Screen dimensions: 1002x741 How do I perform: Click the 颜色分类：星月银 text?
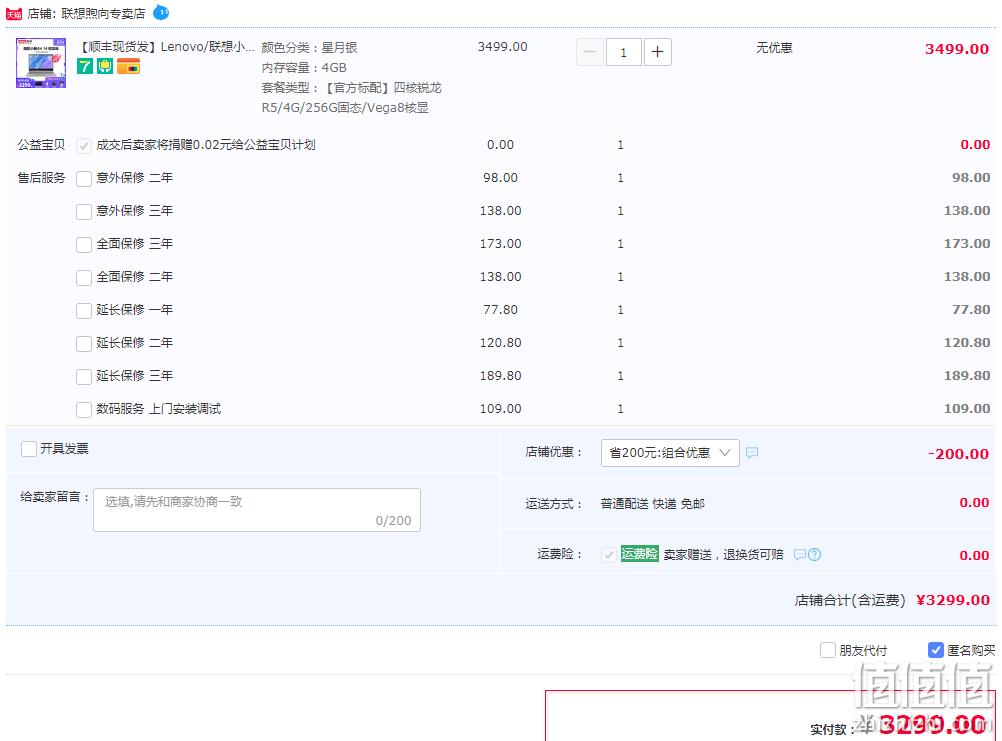point(309,47)
